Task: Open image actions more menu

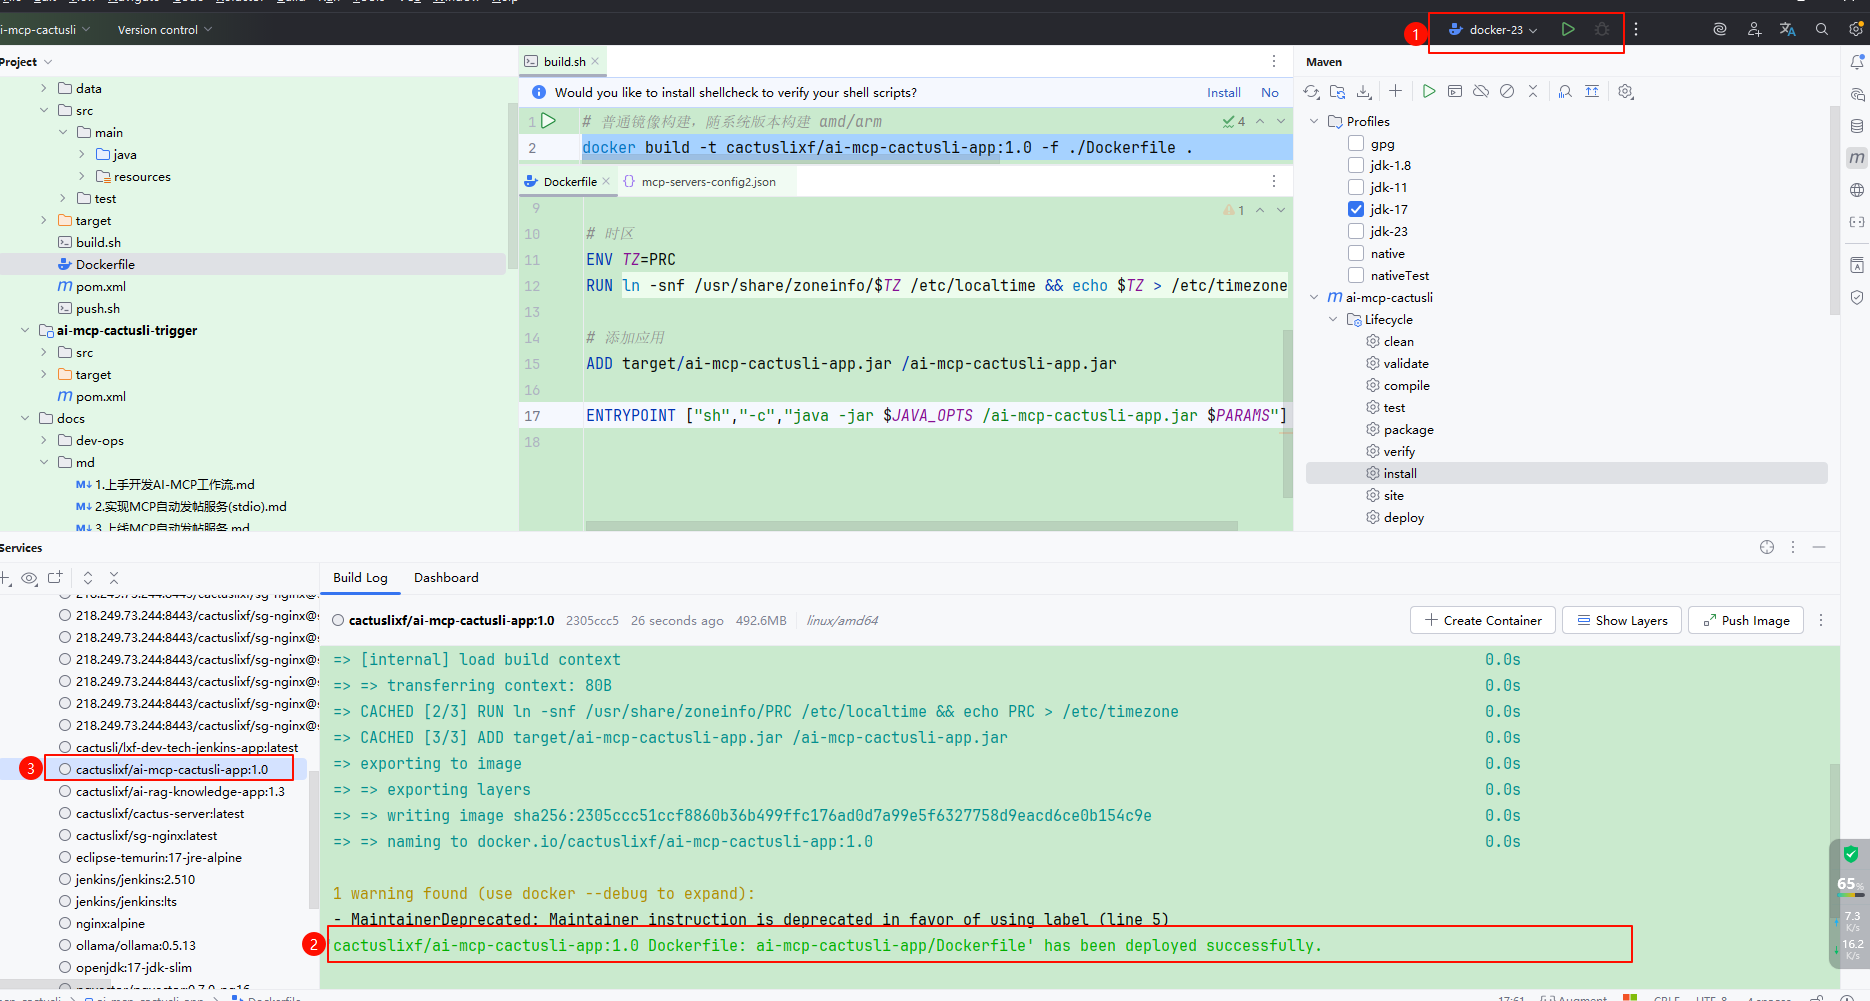Action: coord(1821,620)
